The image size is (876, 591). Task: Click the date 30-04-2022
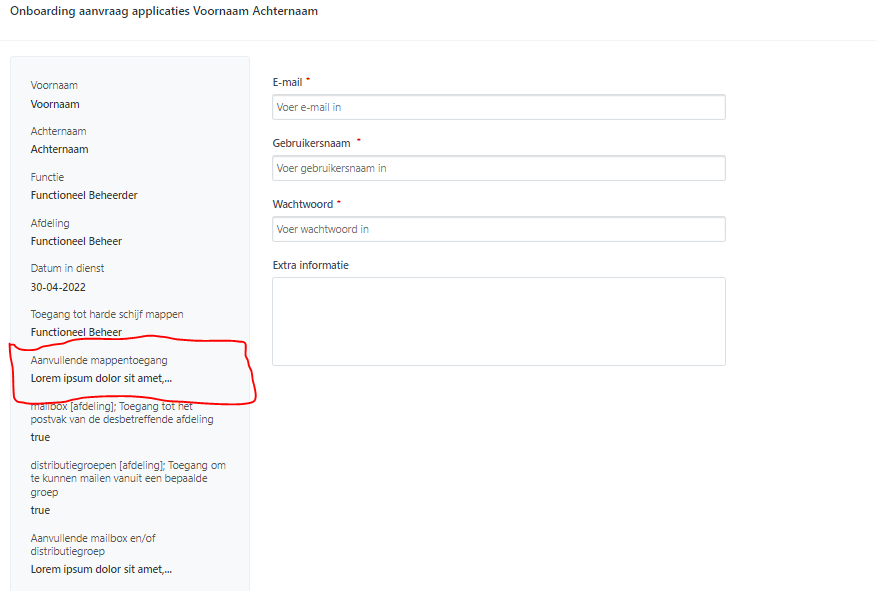point(58,287)
